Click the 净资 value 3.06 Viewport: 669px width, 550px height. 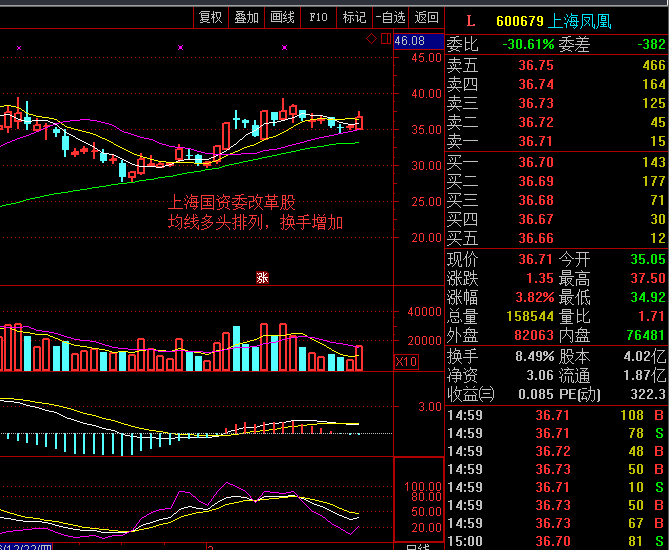pyautogui.click(x=540, y=375)
